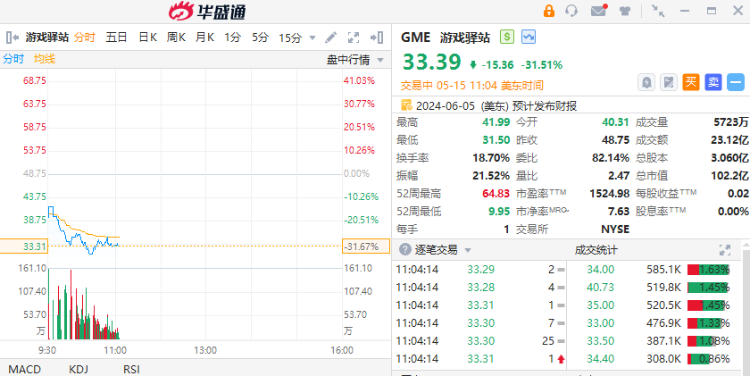This screenshot has width=750, height=376.
Task: Open customer service headset icon
Action: [x=571, y=11]
